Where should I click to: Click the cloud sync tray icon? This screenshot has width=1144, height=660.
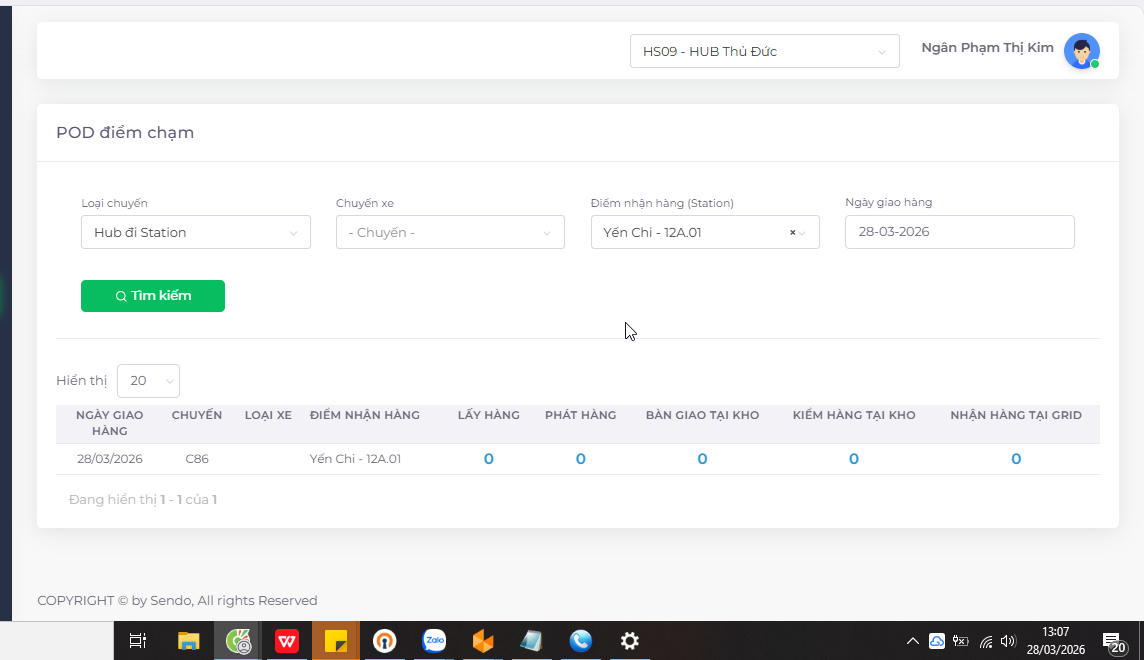pyautogui.click(x=937, y=641)
